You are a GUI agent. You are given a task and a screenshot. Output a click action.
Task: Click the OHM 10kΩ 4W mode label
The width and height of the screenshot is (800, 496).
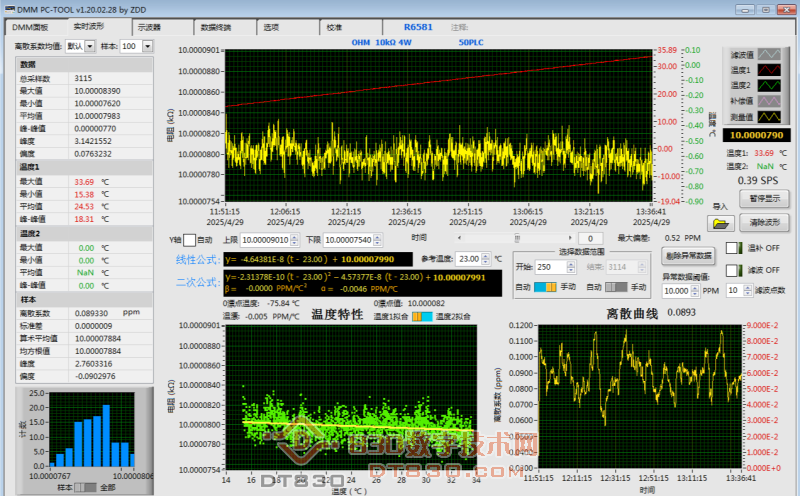[x=381, y=42]
